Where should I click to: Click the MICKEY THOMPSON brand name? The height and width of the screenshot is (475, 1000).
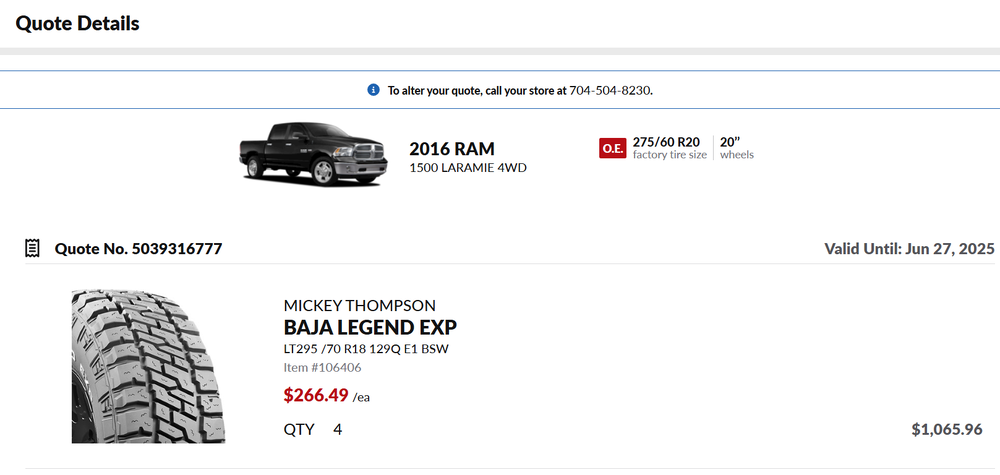[360, 305]
